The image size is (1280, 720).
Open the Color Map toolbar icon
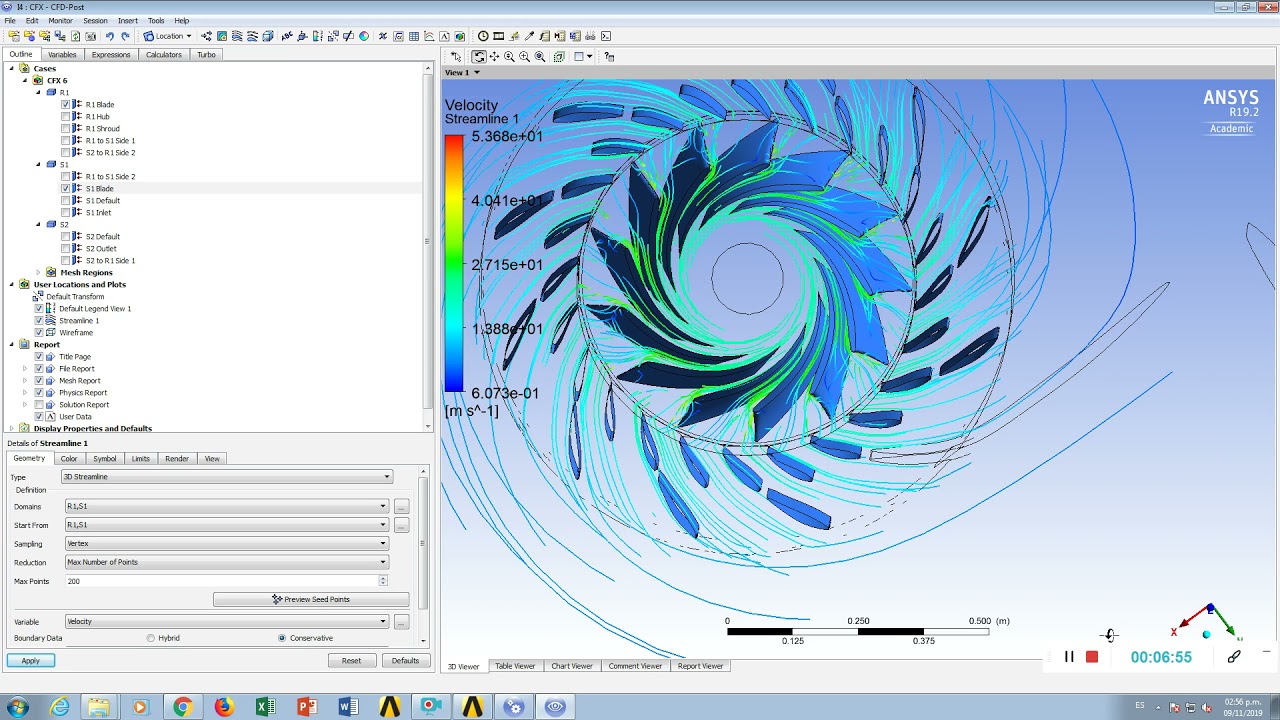pyautogui.click(x=363, y=36)
